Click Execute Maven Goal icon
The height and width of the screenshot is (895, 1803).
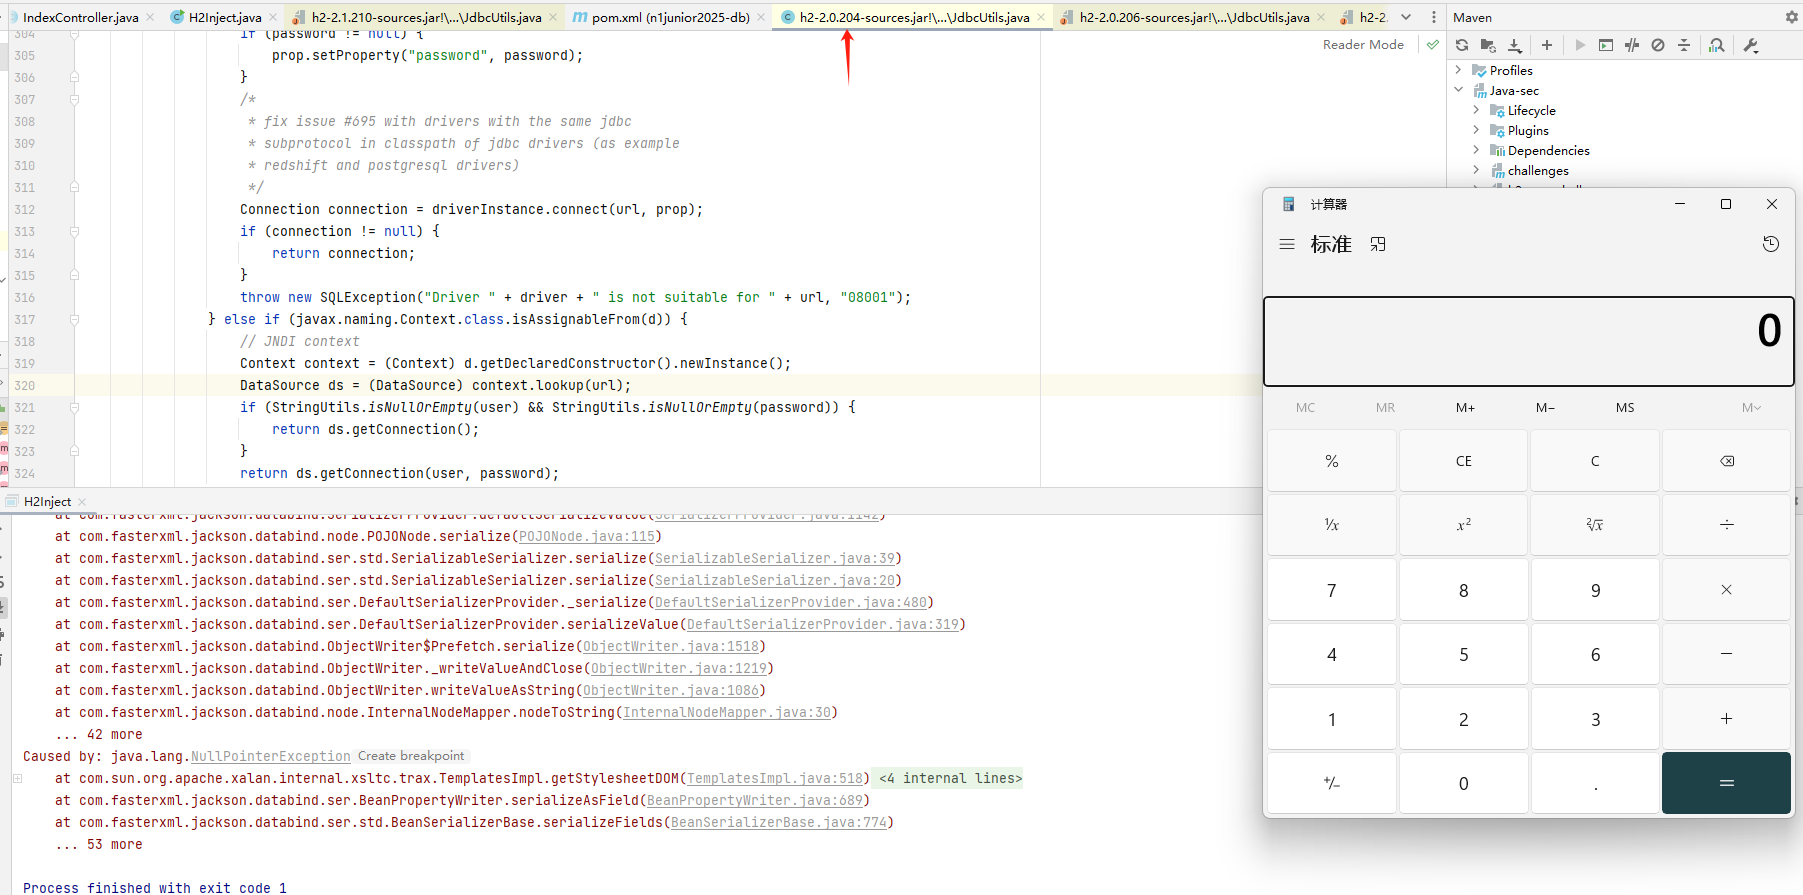click(1606, 45)
